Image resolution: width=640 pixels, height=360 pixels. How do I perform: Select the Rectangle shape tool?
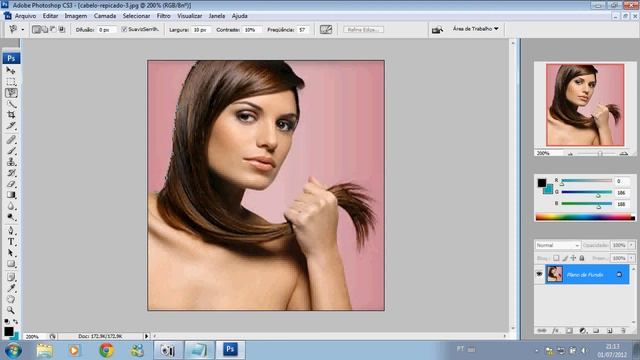tap(11, 264)
